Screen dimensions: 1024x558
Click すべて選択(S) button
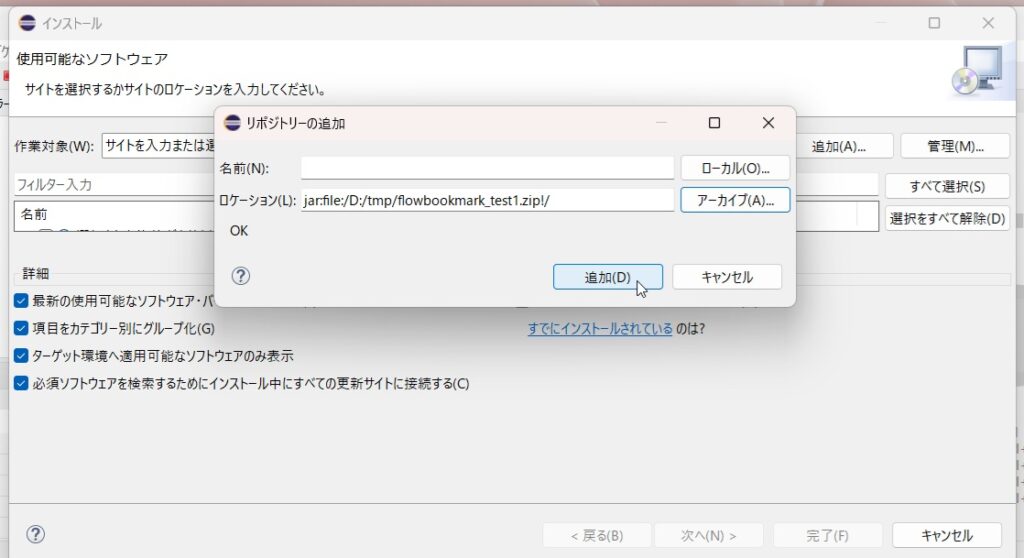pos(946,186)
